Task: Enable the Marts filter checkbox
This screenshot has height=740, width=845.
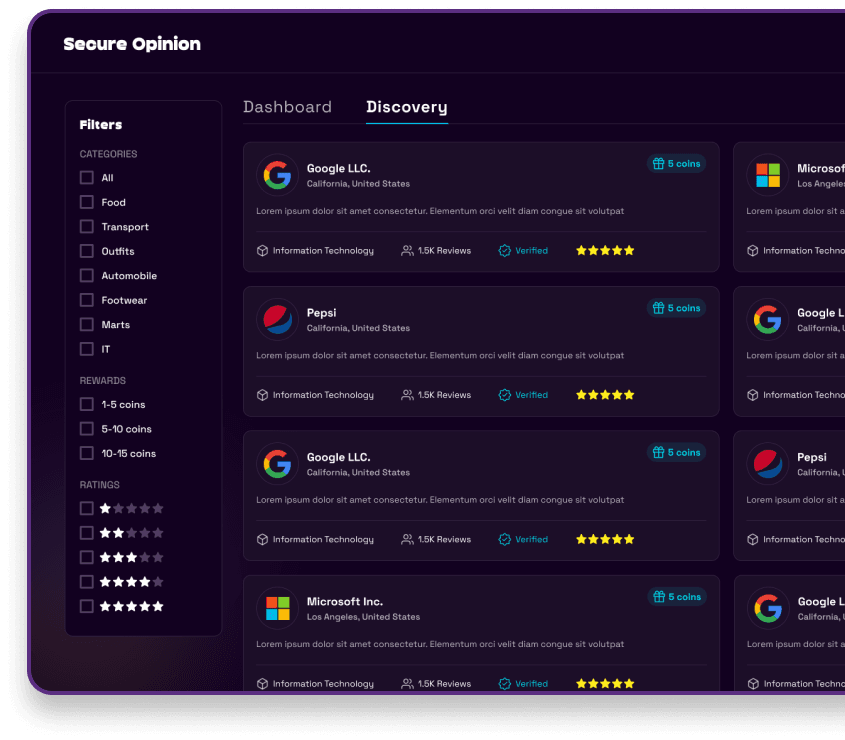Action: [x=87, y=324]
